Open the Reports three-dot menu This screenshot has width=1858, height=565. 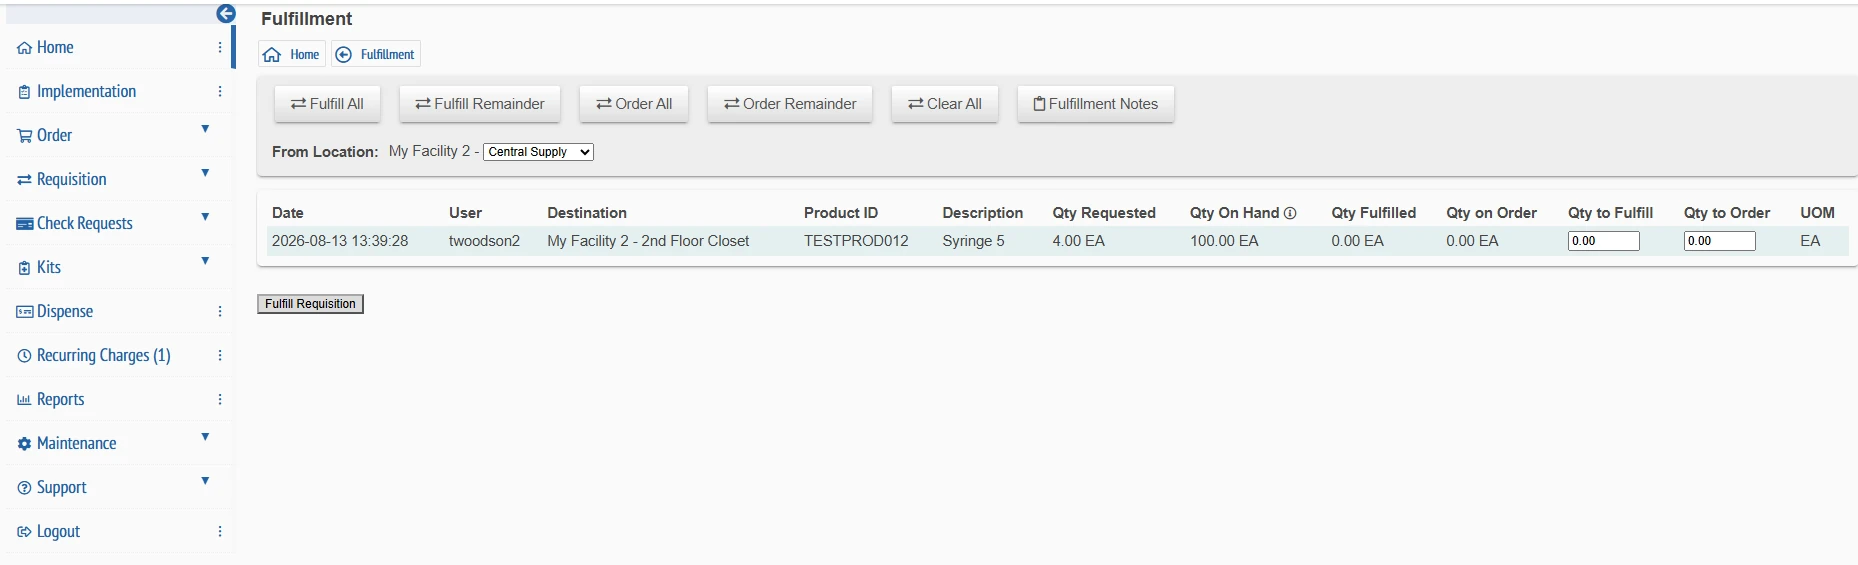pyautogui.click(x=220, y=399)
